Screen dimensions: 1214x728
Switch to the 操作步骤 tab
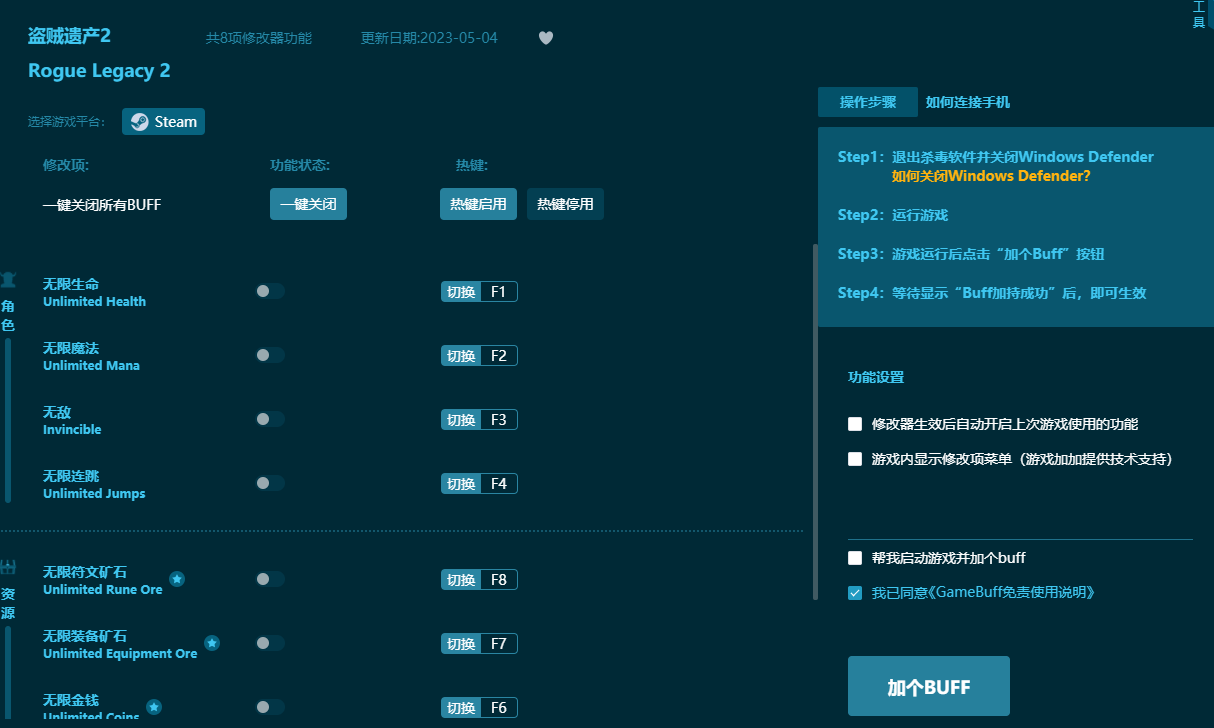pyautogui.click(x=868, y=102)
